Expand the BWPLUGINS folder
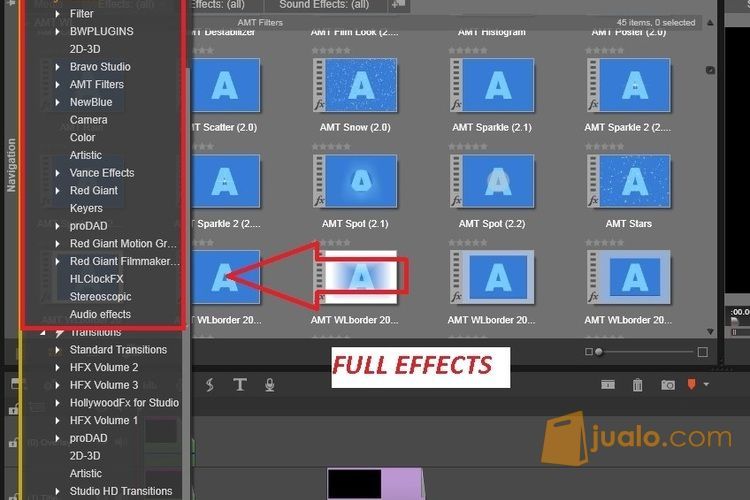Viewport: 750px width, 500px height. pyautogui.click(x=57, y=32)
